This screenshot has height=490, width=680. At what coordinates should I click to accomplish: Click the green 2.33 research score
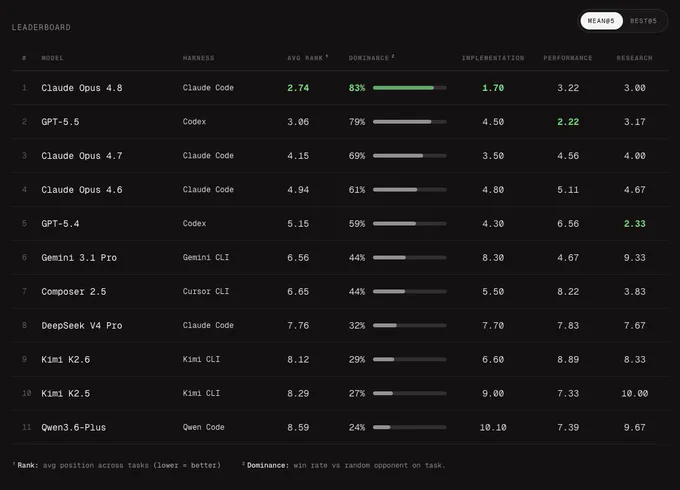[634, 224]
